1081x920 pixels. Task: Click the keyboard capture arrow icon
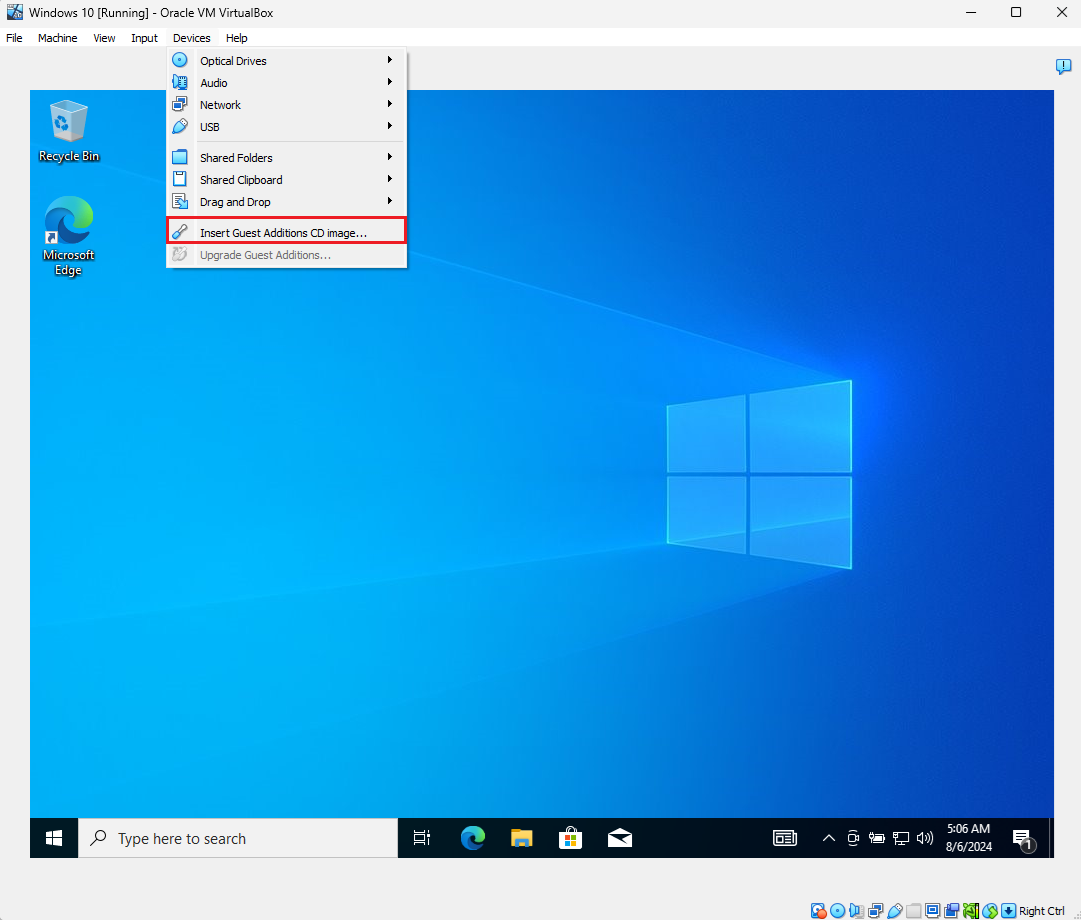click(x=1009, y=911)
